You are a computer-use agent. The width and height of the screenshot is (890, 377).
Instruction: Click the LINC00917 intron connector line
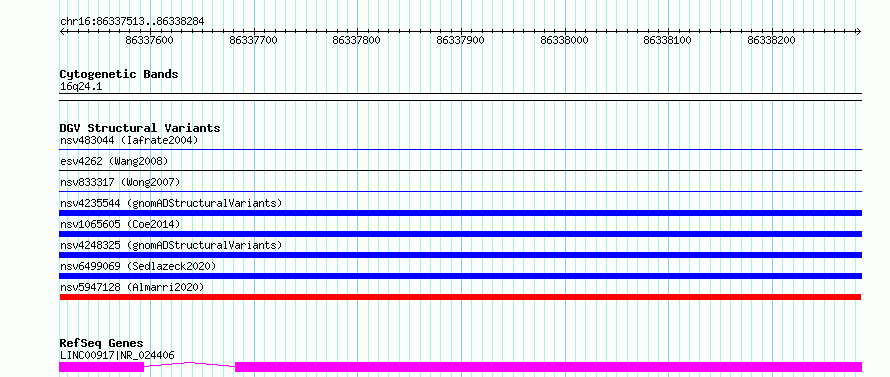[190, 364]
